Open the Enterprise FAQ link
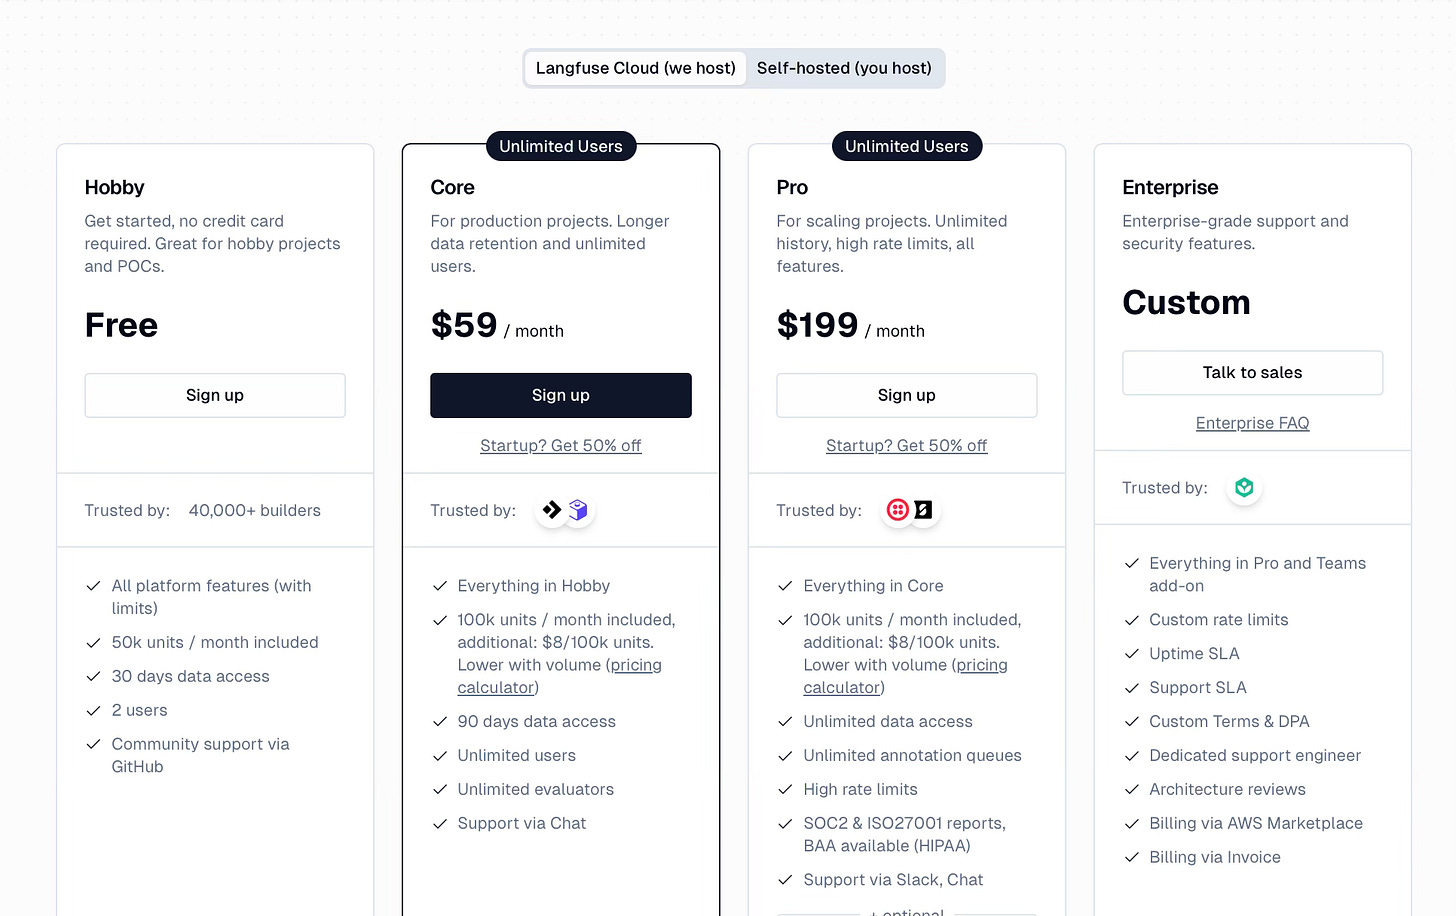 1252,423
